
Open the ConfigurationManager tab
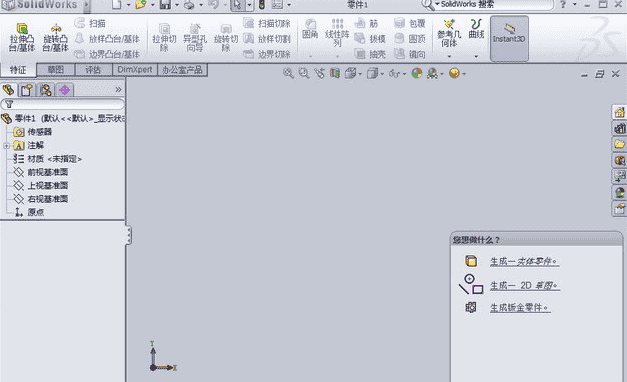coord(46,90)
